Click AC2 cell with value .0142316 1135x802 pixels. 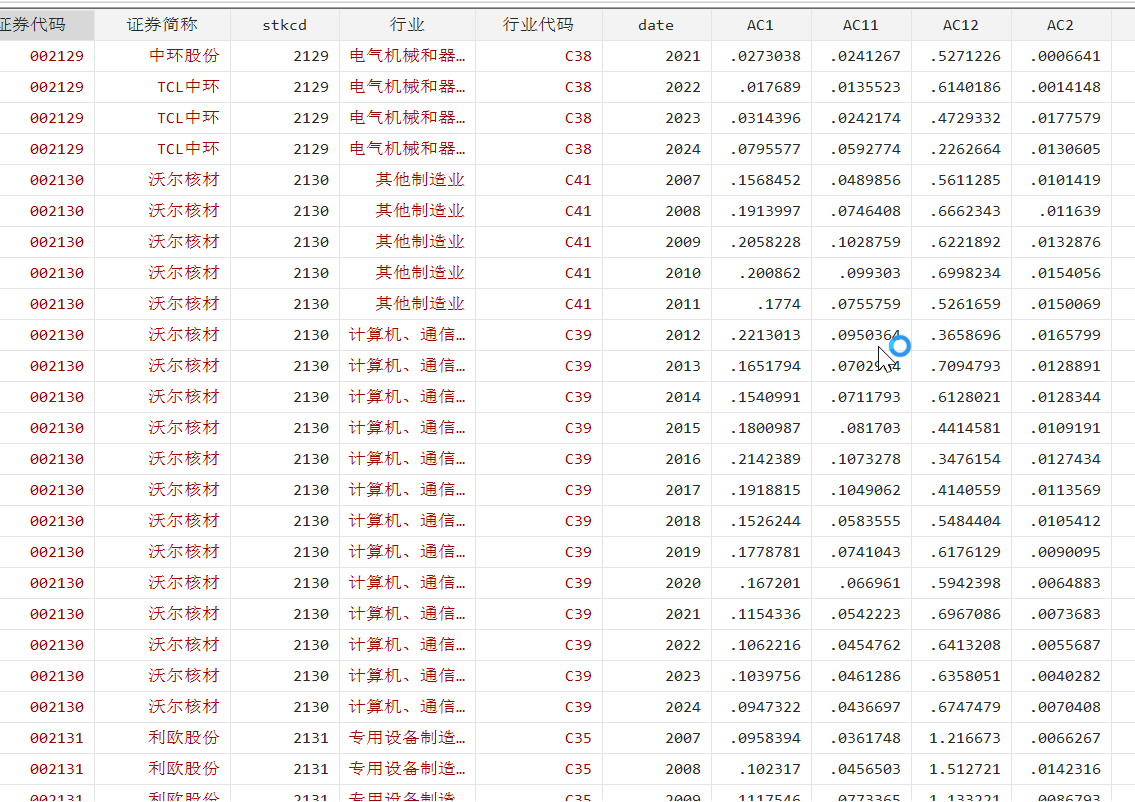[x=1065, y=769]
